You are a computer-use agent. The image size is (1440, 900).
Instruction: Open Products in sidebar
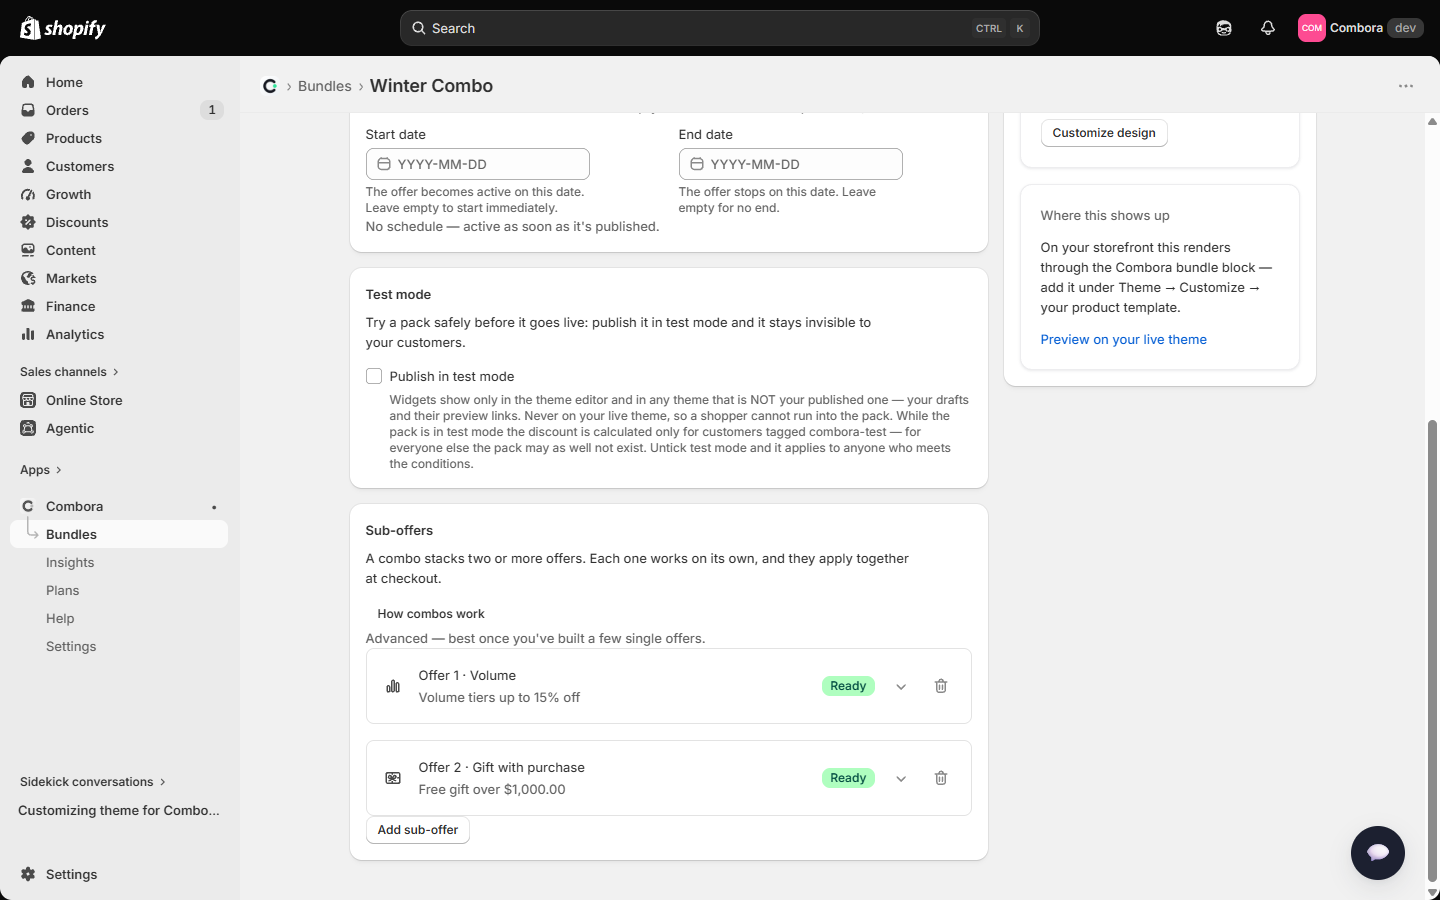[x=119, y=138]
